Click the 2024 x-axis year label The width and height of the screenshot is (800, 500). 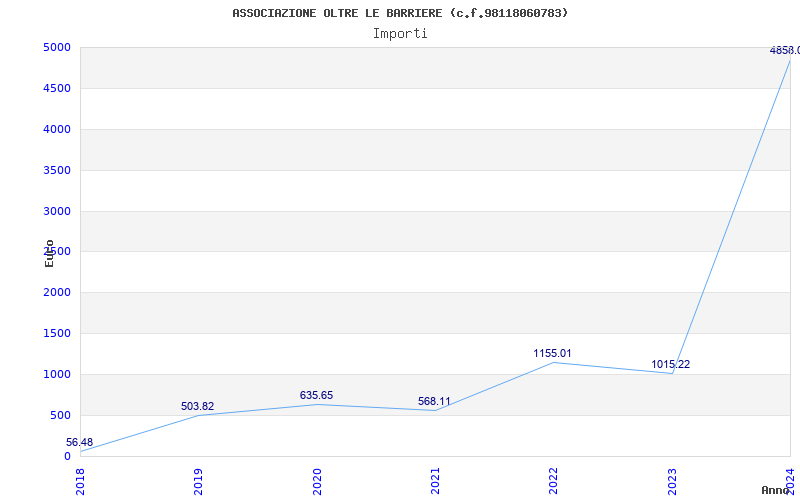click(x=790, y=482)
